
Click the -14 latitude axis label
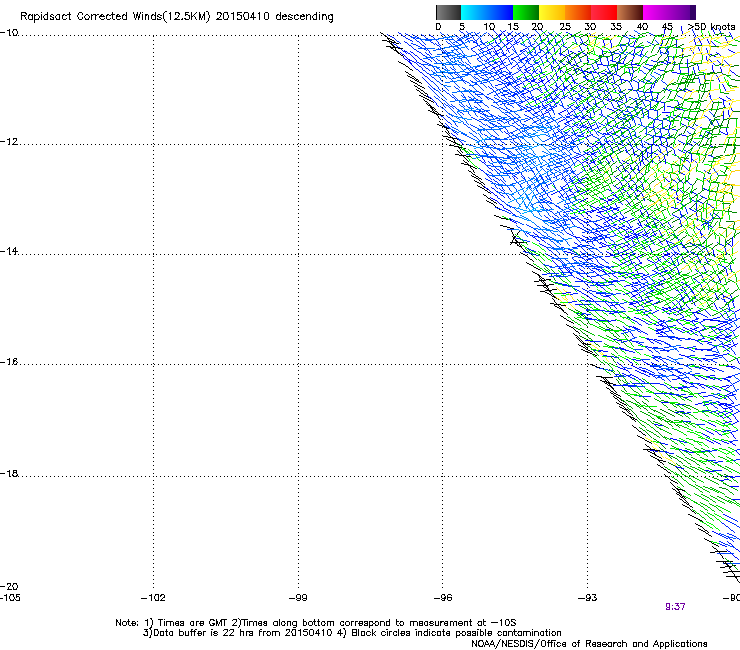9,252
